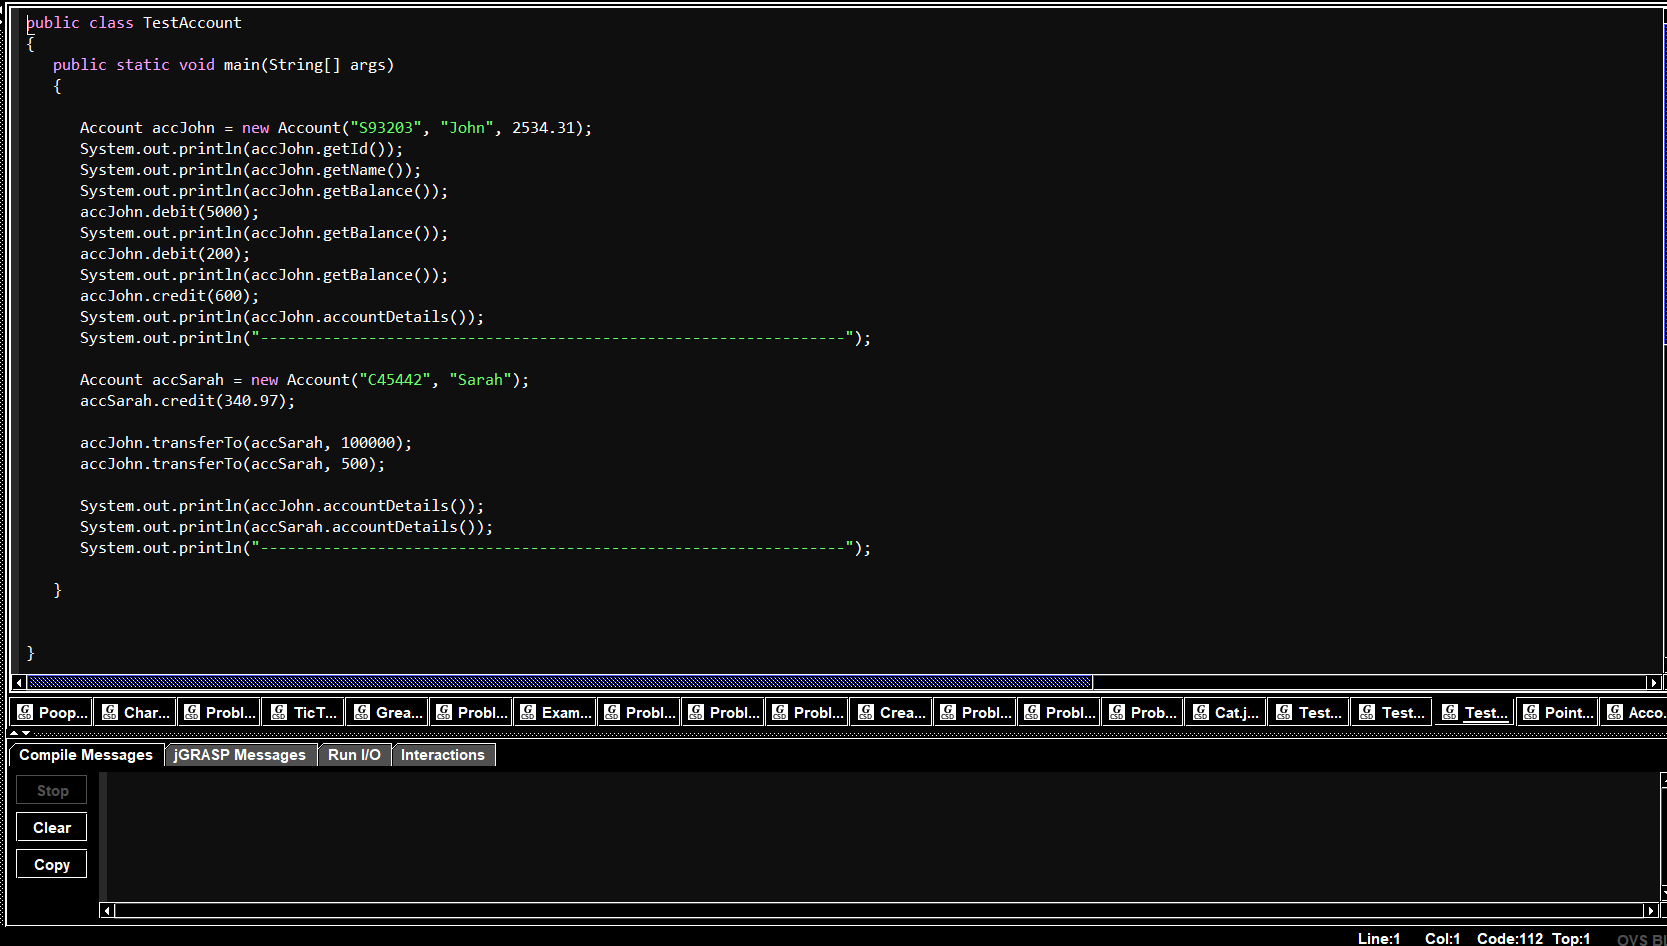Click the right arrow of the horizontal scrollbar
Viewport: 1667px width, 946px height.
[x=1654, y=681]
